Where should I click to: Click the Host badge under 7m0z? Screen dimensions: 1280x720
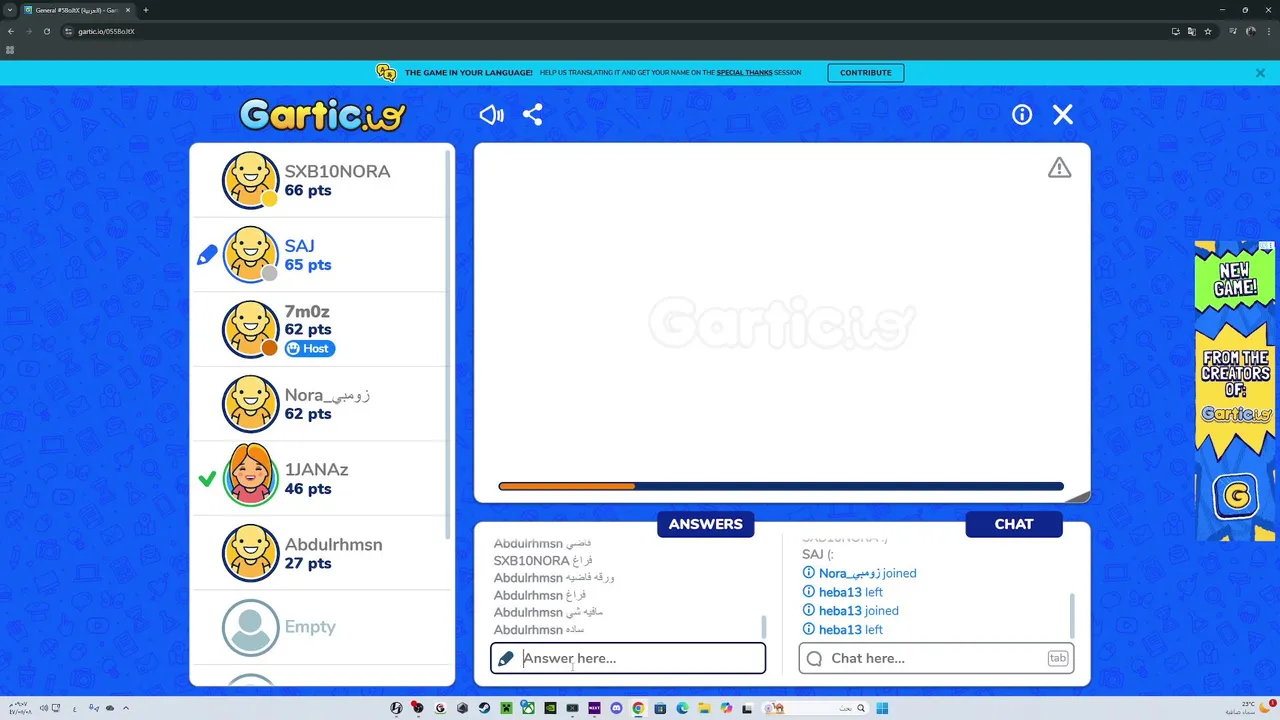[x=310, y=348]
